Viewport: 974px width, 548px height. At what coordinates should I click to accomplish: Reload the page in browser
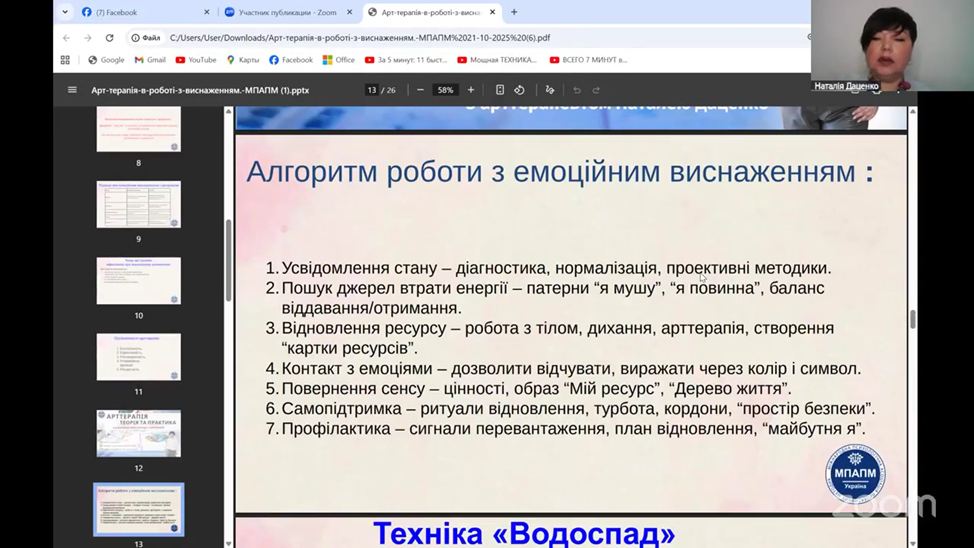[x=110, y=38]
